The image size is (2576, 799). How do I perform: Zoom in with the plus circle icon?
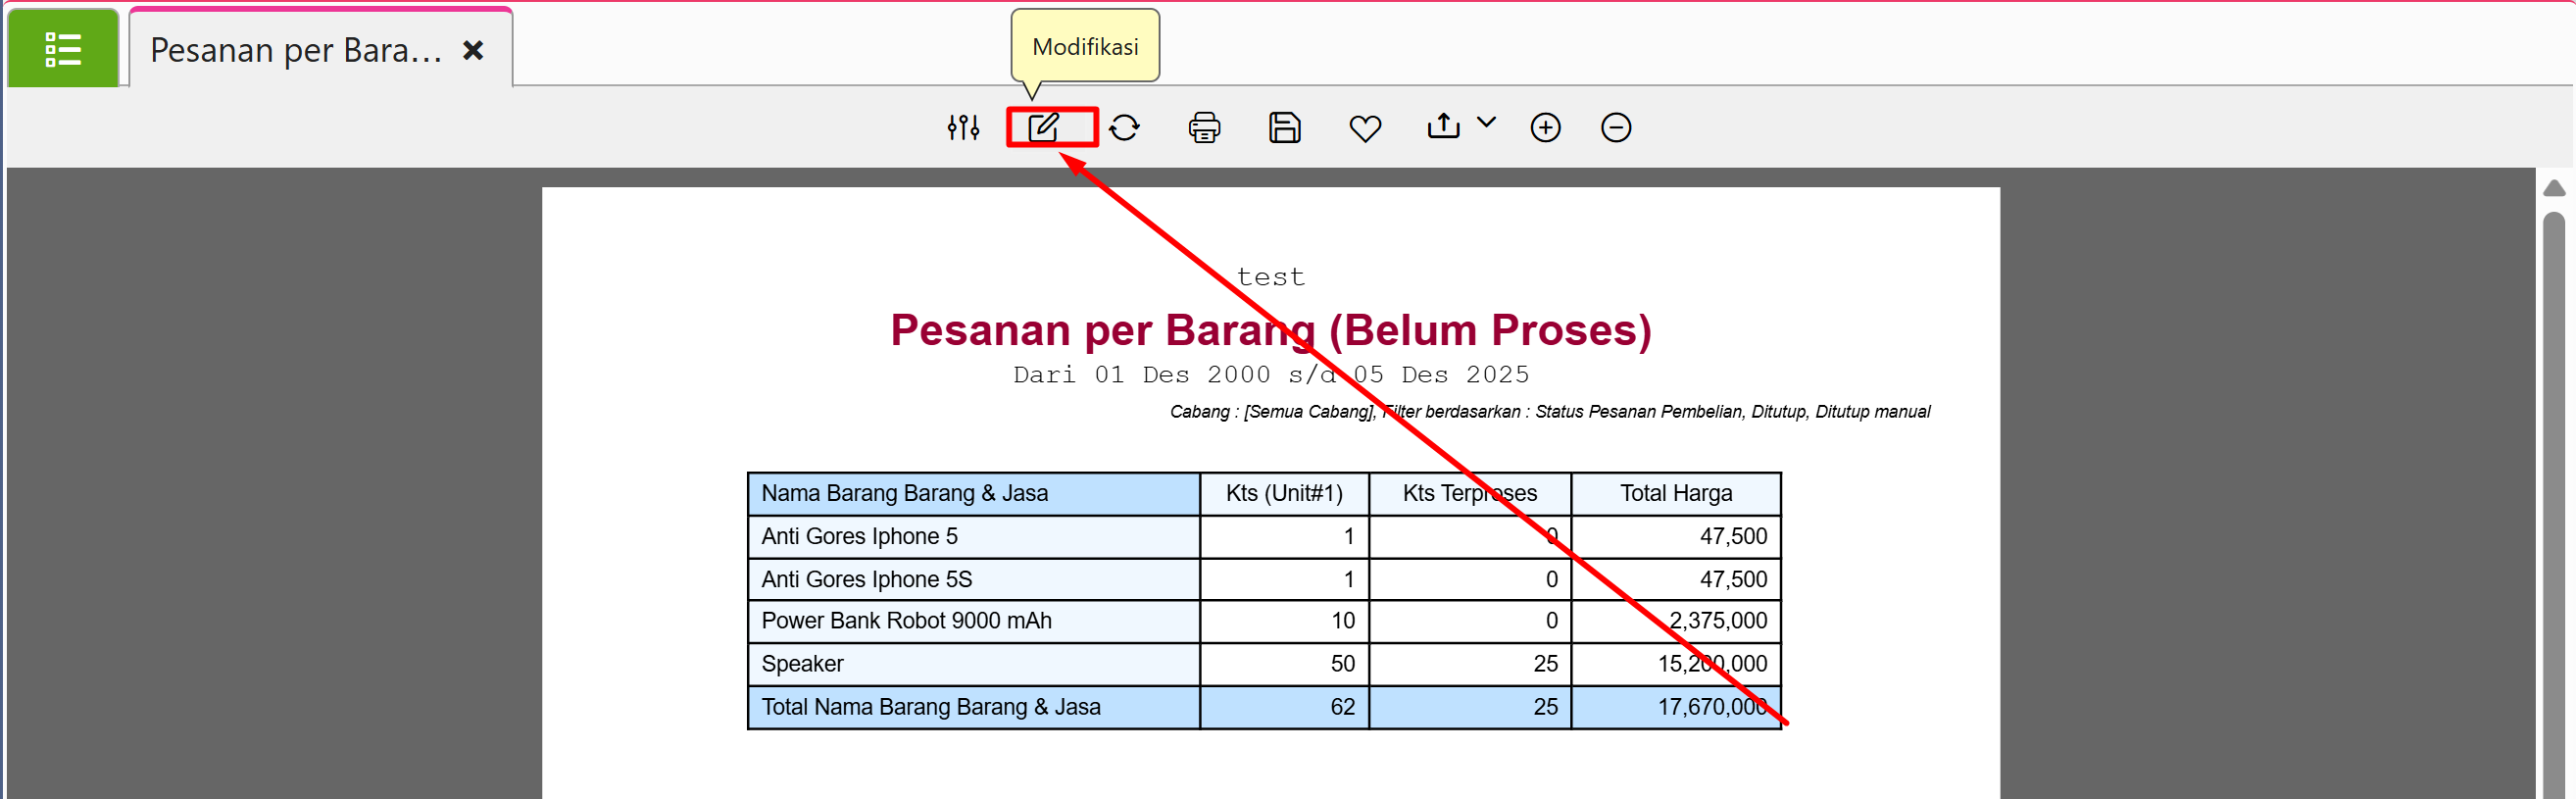[1545, 128]
